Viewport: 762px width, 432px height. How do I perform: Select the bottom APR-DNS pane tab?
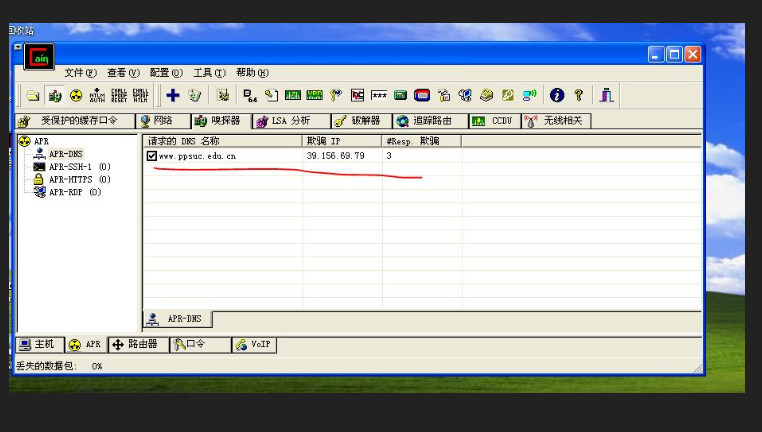click(178, 319)
